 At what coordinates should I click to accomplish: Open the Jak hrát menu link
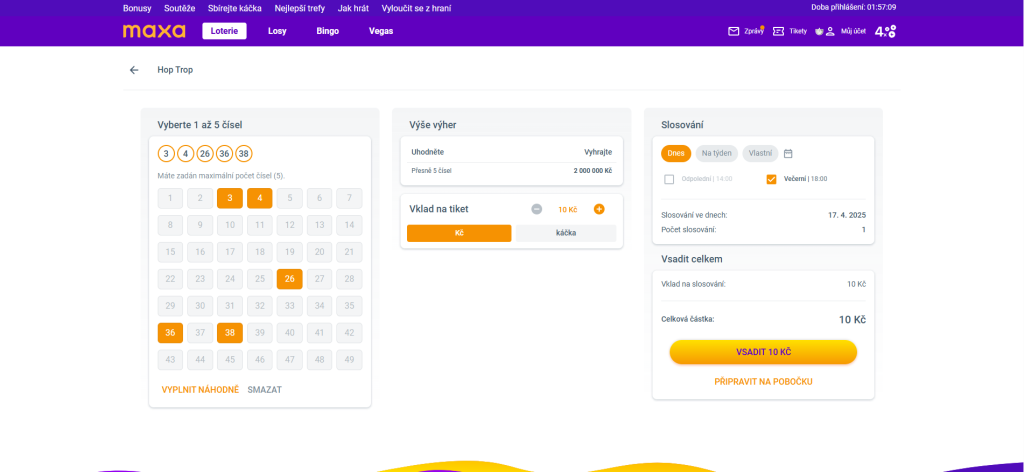point(353,8)
